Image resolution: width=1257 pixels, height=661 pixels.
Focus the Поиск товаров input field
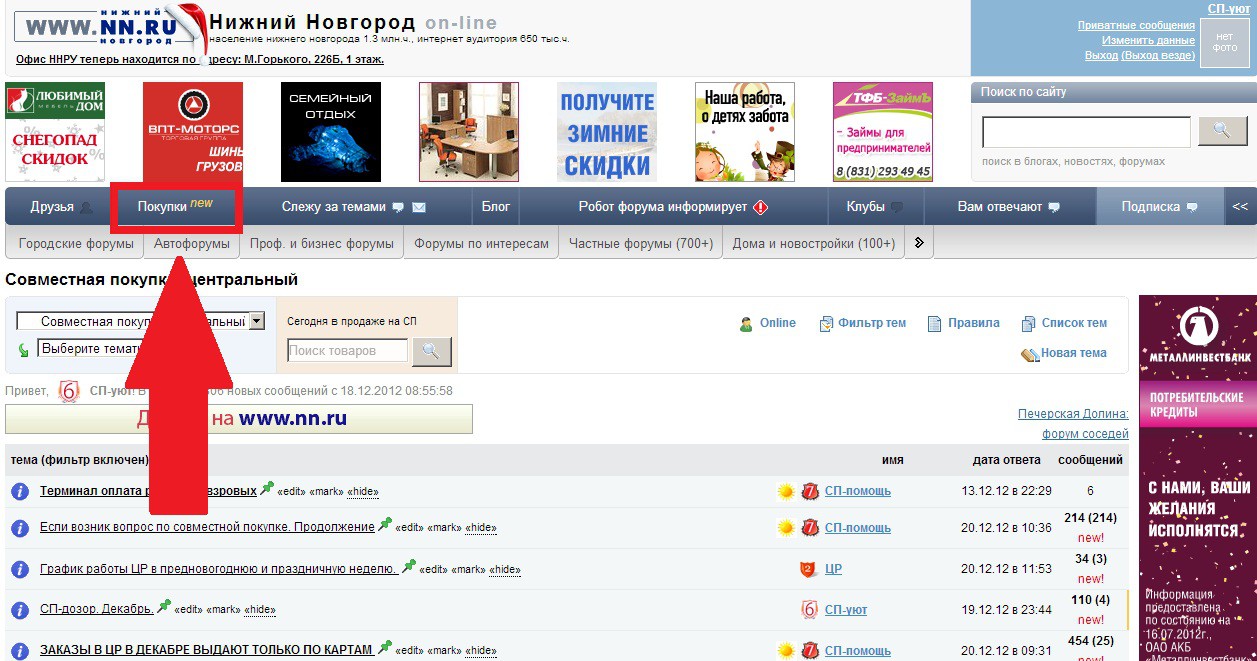tap(348, 351)
